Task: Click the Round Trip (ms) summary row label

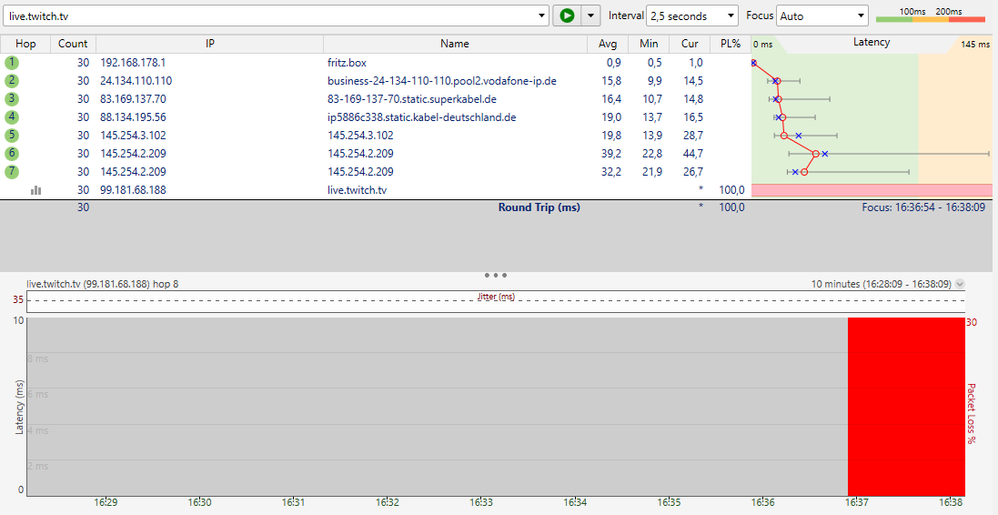Action: pos(539,208)
